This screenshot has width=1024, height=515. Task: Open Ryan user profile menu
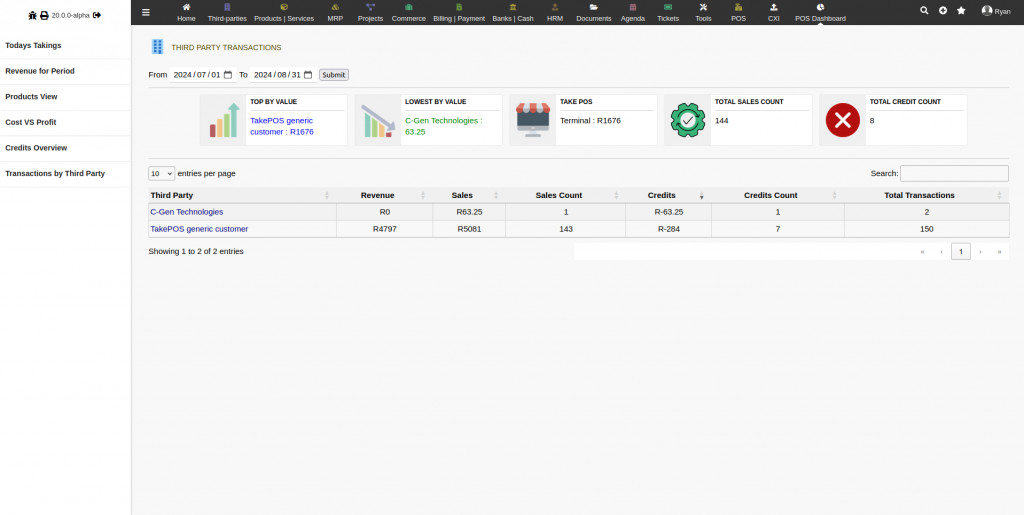click(x=995, y=11)
